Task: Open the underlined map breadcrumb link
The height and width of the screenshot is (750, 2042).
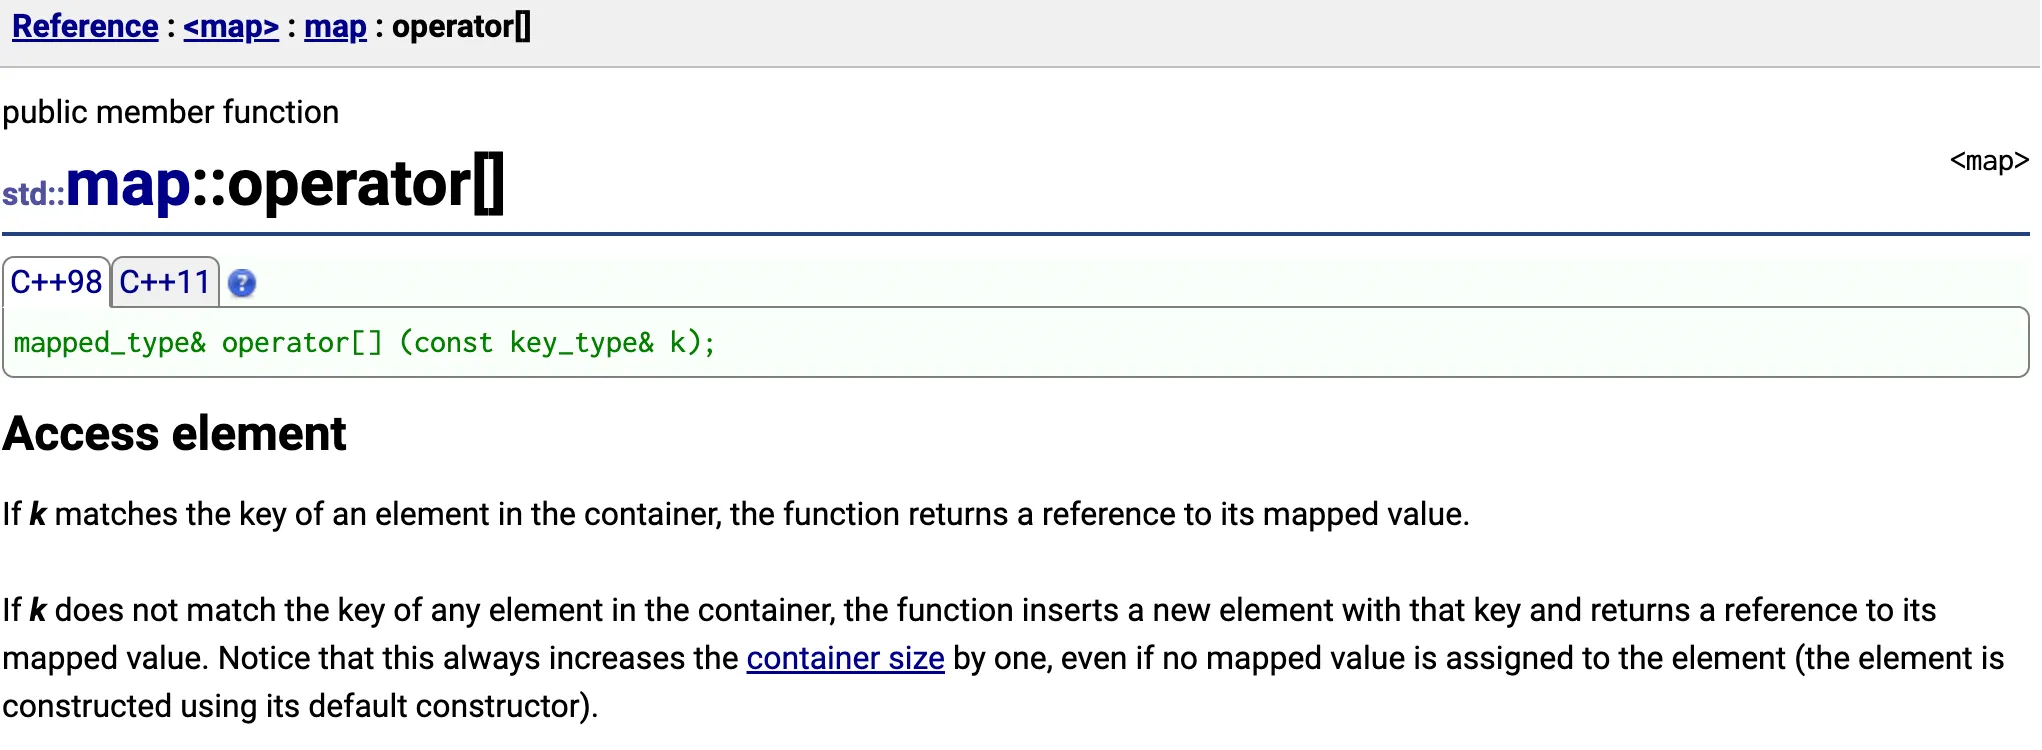Action: coord(335,27)
